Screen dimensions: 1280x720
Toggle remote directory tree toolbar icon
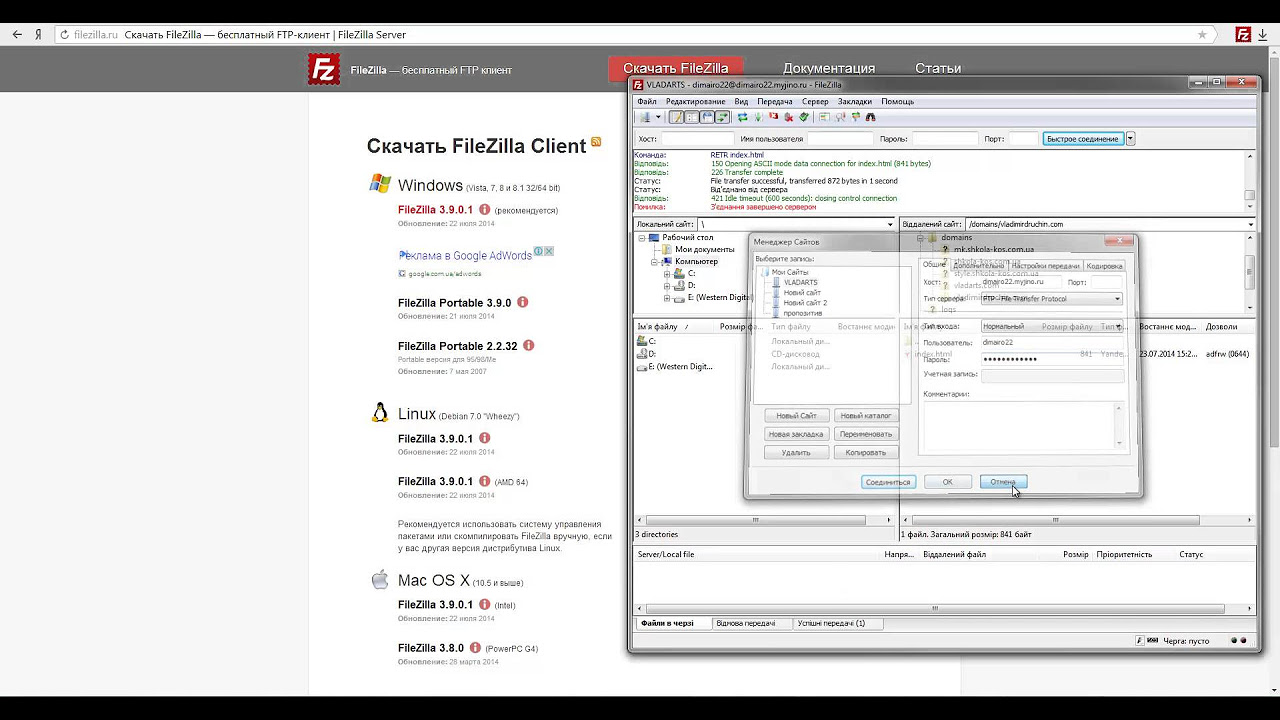tap(707, 117)
